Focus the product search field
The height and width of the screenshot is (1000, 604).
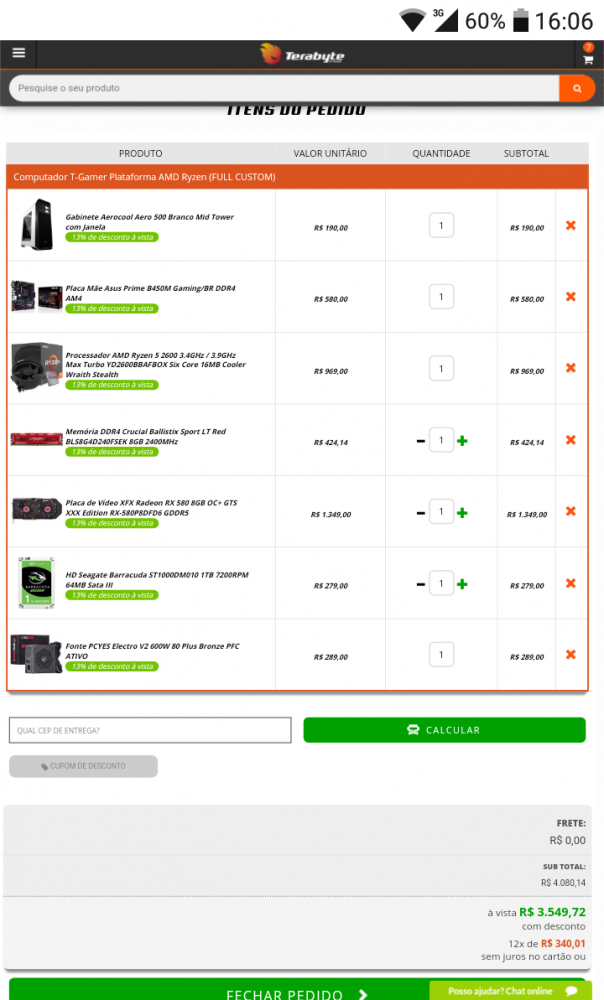[280, 89]
